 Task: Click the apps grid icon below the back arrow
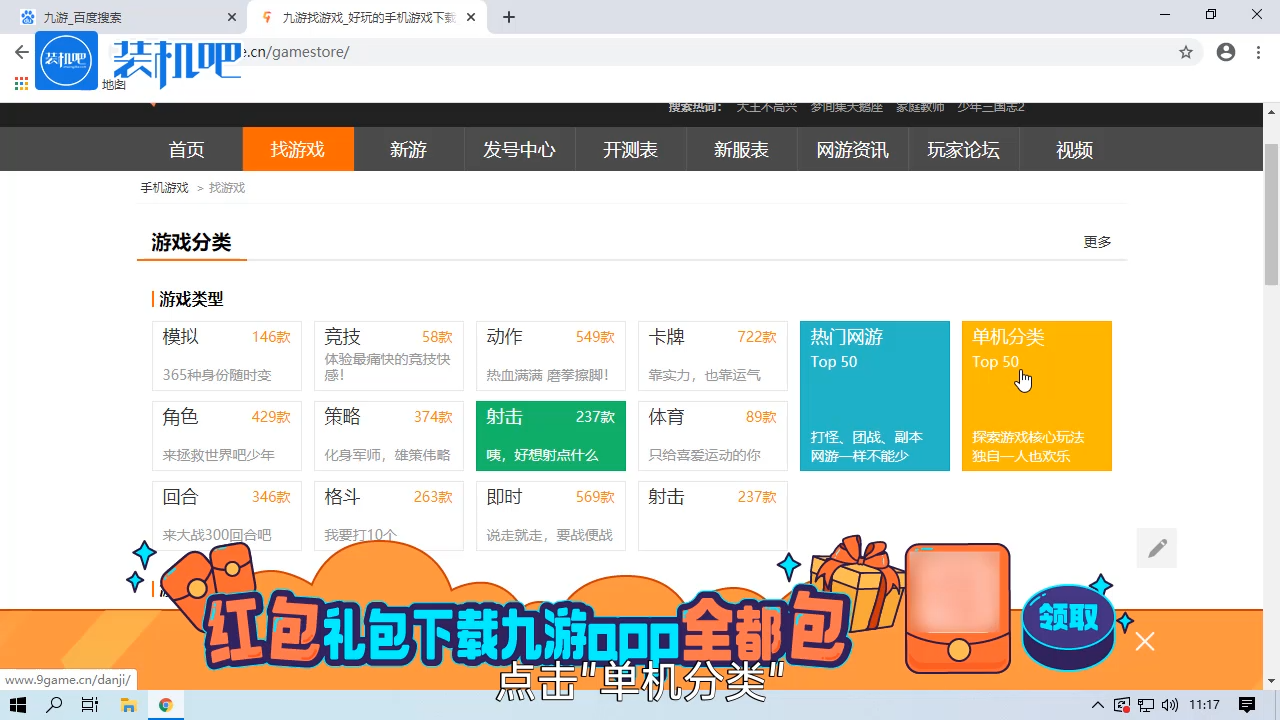pos(20,82)
